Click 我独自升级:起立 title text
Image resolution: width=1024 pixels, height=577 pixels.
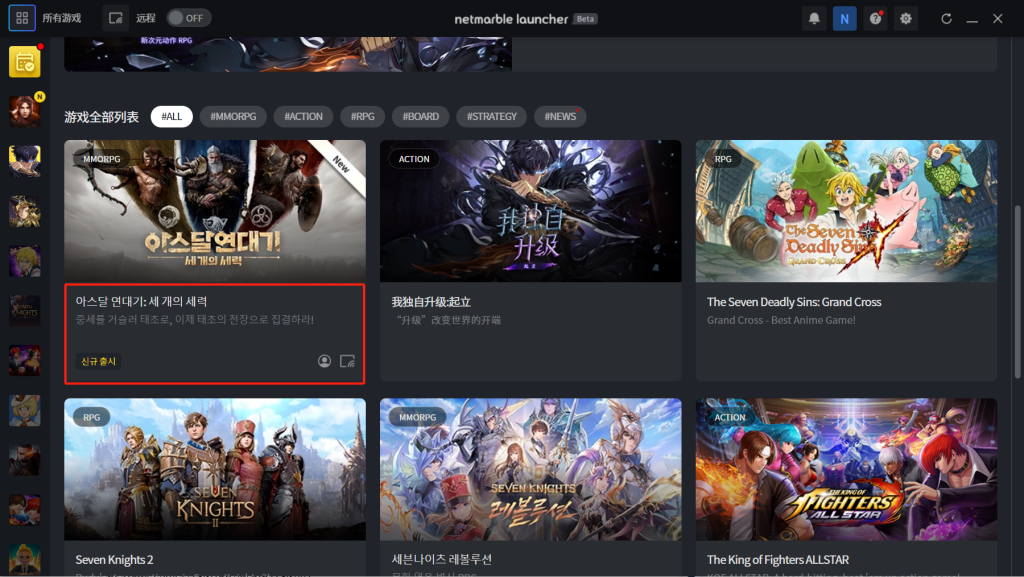tap(431, 302)
